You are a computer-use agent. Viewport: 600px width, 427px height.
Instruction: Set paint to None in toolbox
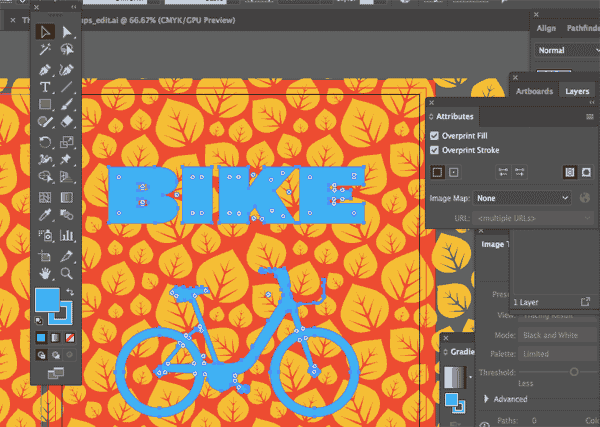[70, 337]
